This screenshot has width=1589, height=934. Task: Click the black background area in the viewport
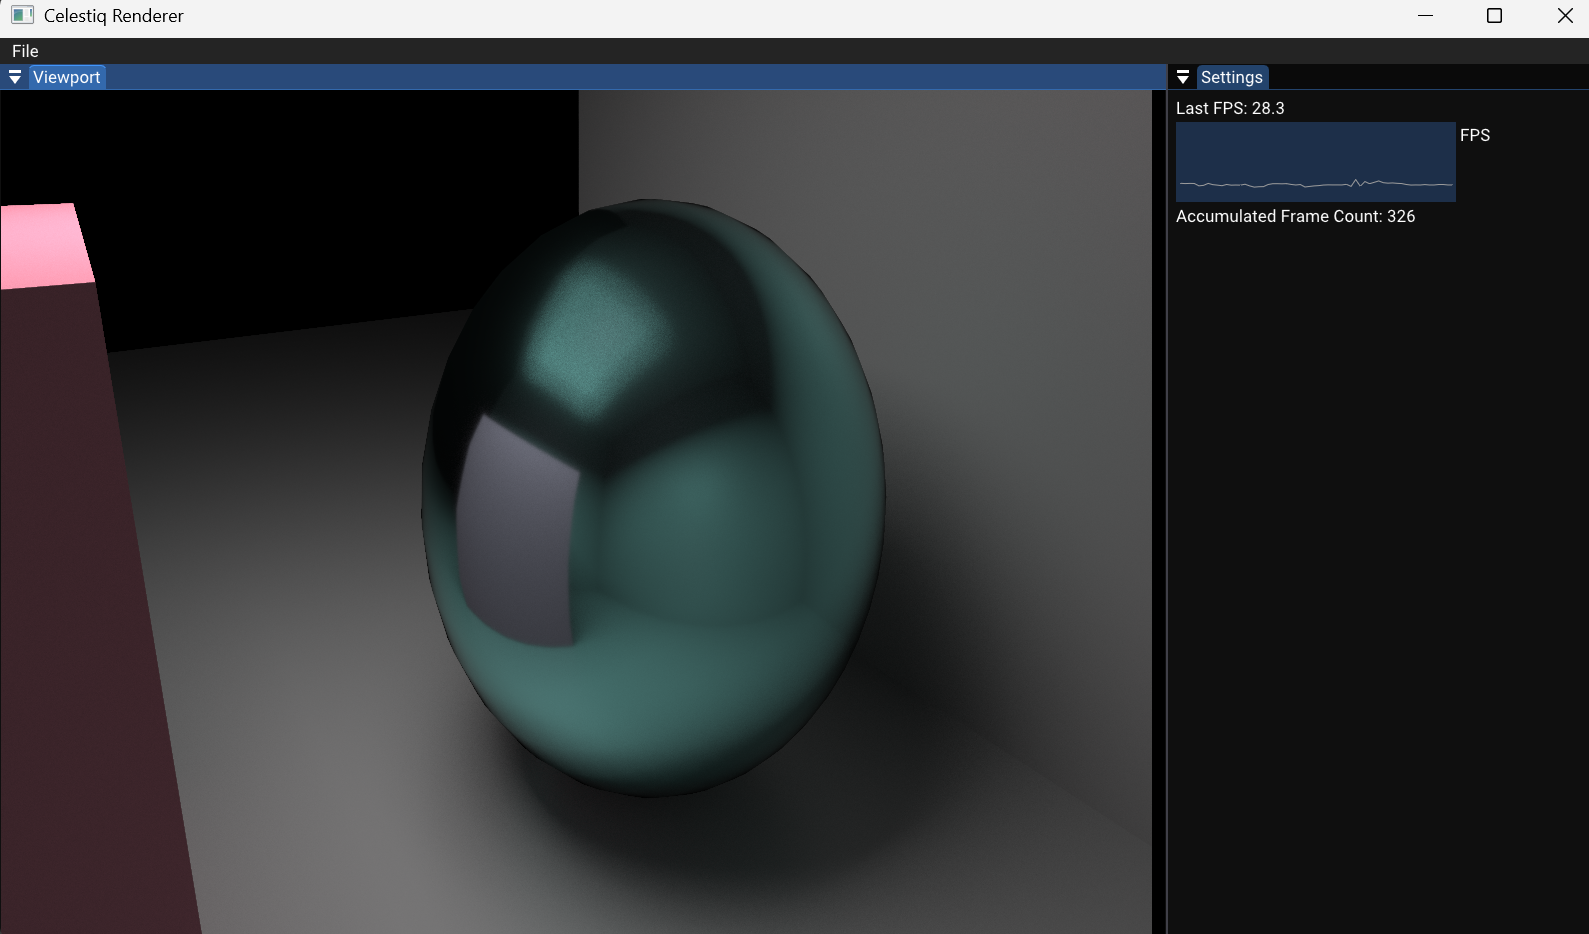click(300, 200)
